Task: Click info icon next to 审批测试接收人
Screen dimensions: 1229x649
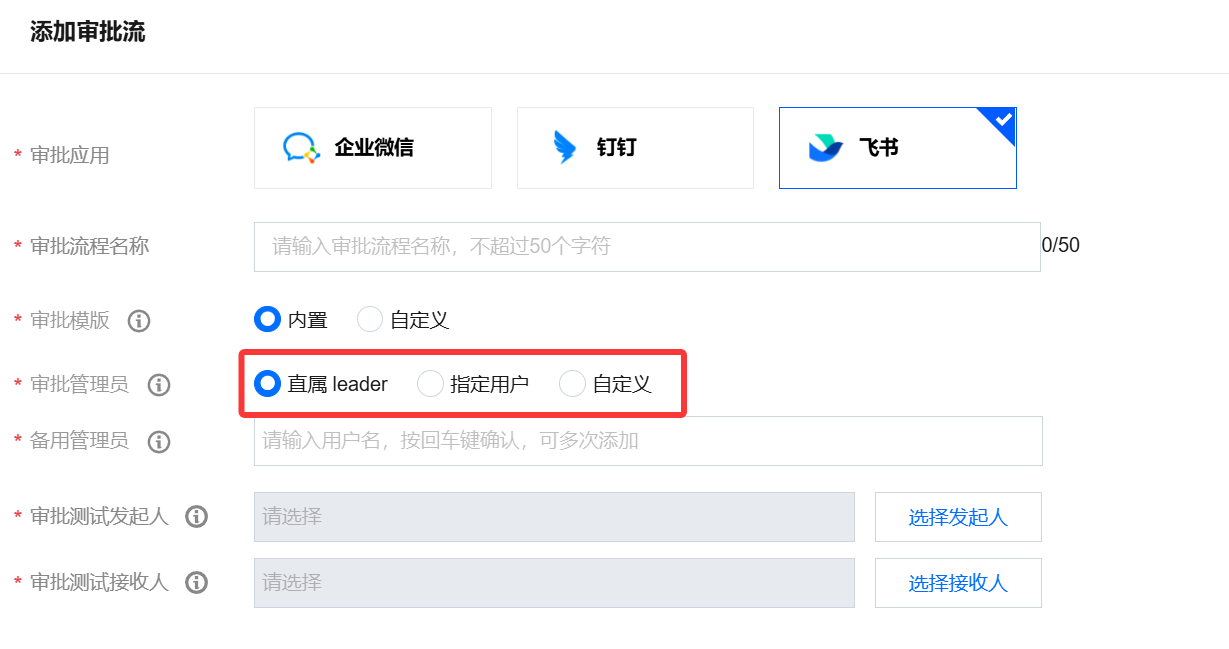Action: pyautogui.click(x=197, y=583)
